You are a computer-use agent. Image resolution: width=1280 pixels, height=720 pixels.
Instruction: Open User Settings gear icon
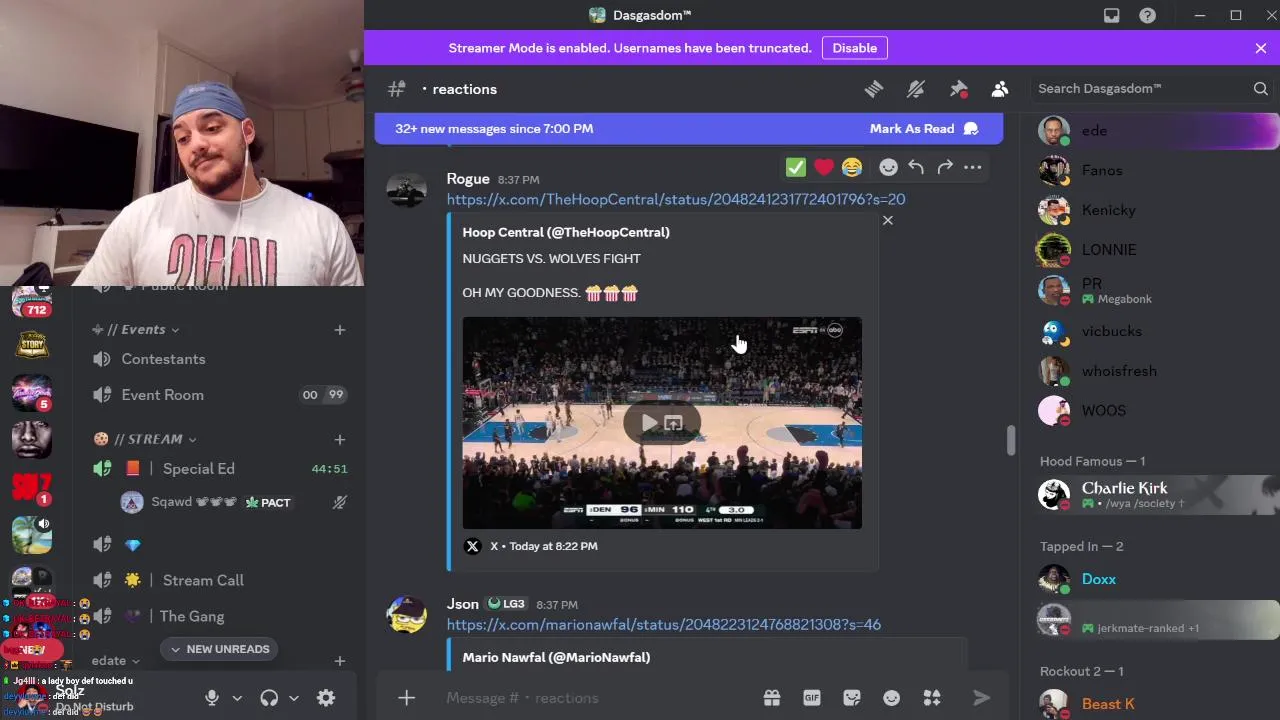[x=326, y=698]
